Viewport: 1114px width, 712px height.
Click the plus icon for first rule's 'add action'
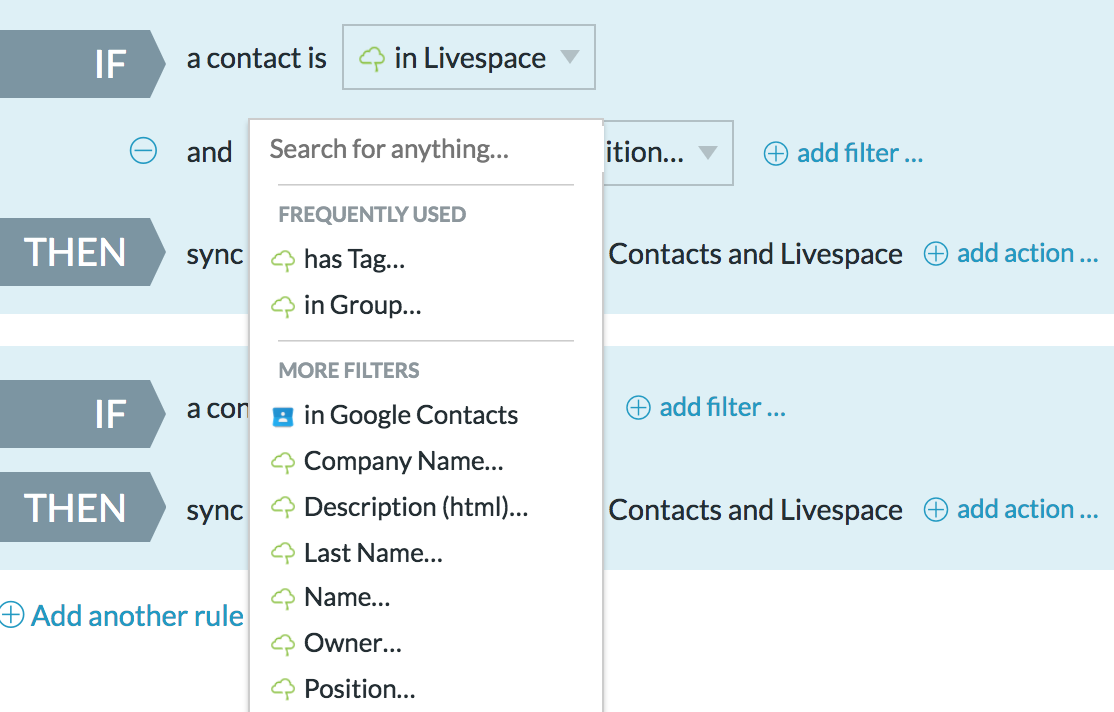pyautogui.click(x=936, y=254)
